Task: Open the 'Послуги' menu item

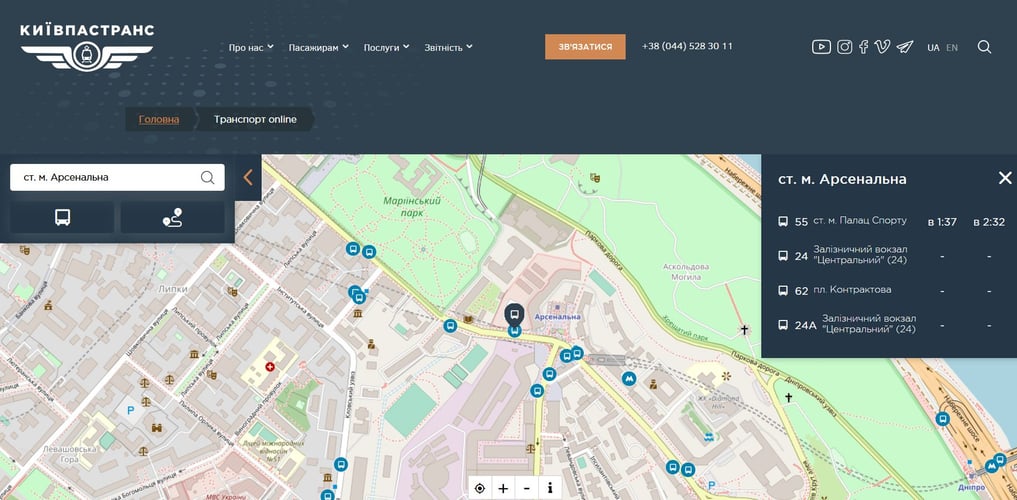Action: pyautogui.click(x=386, y=47)
